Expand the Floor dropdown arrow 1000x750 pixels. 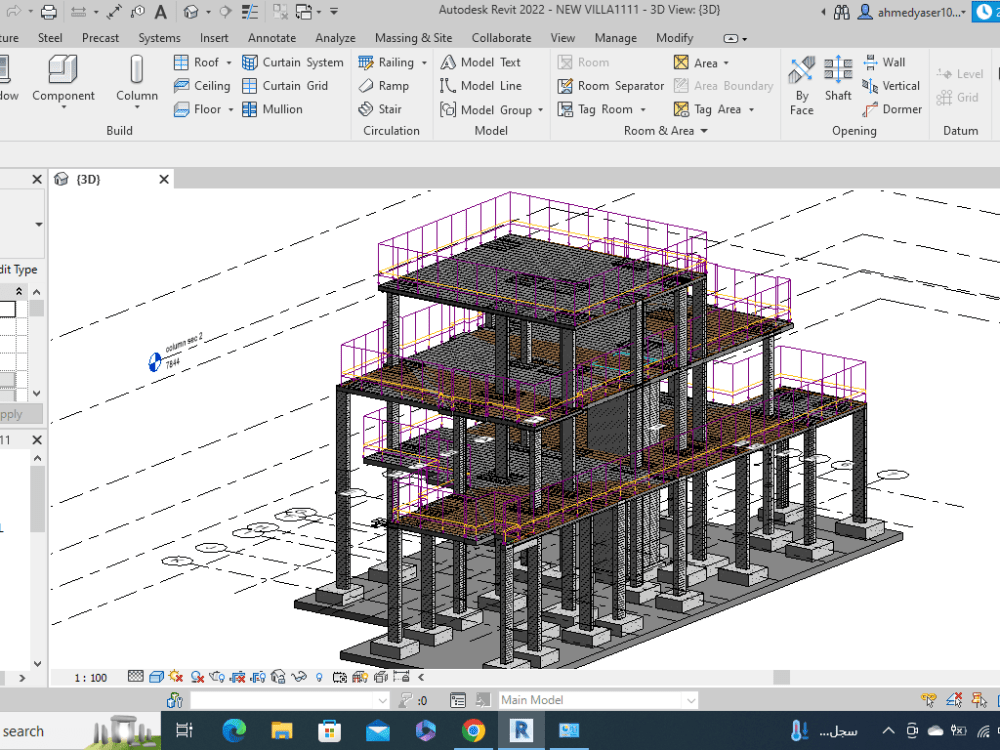click(x=231, y=110)
